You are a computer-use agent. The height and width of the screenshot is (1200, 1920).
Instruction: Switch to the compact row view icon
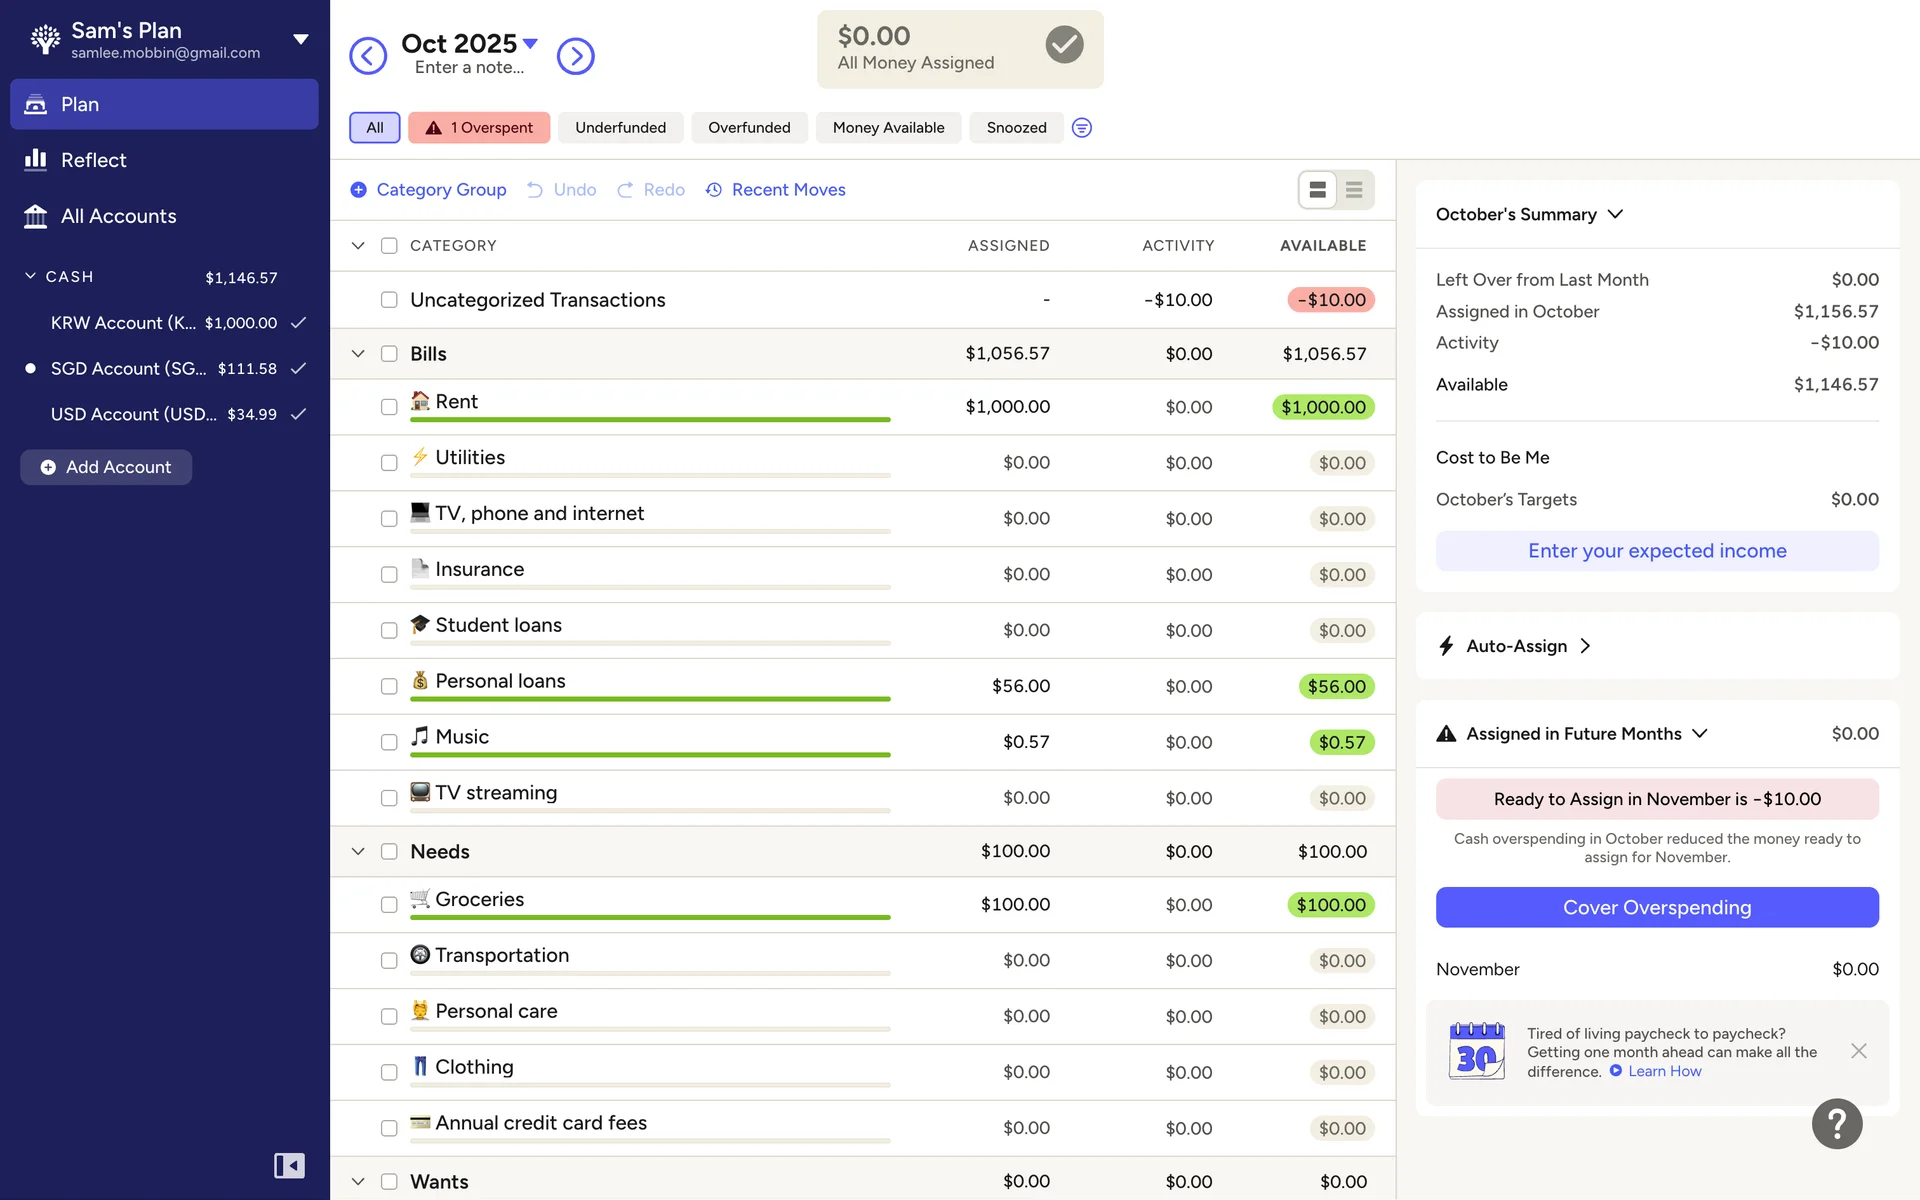coord(1354,190)
